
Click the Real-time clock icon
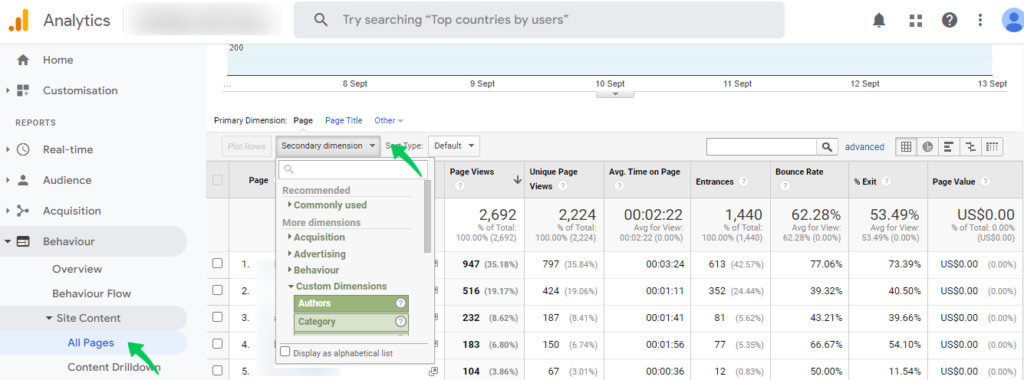23,150
